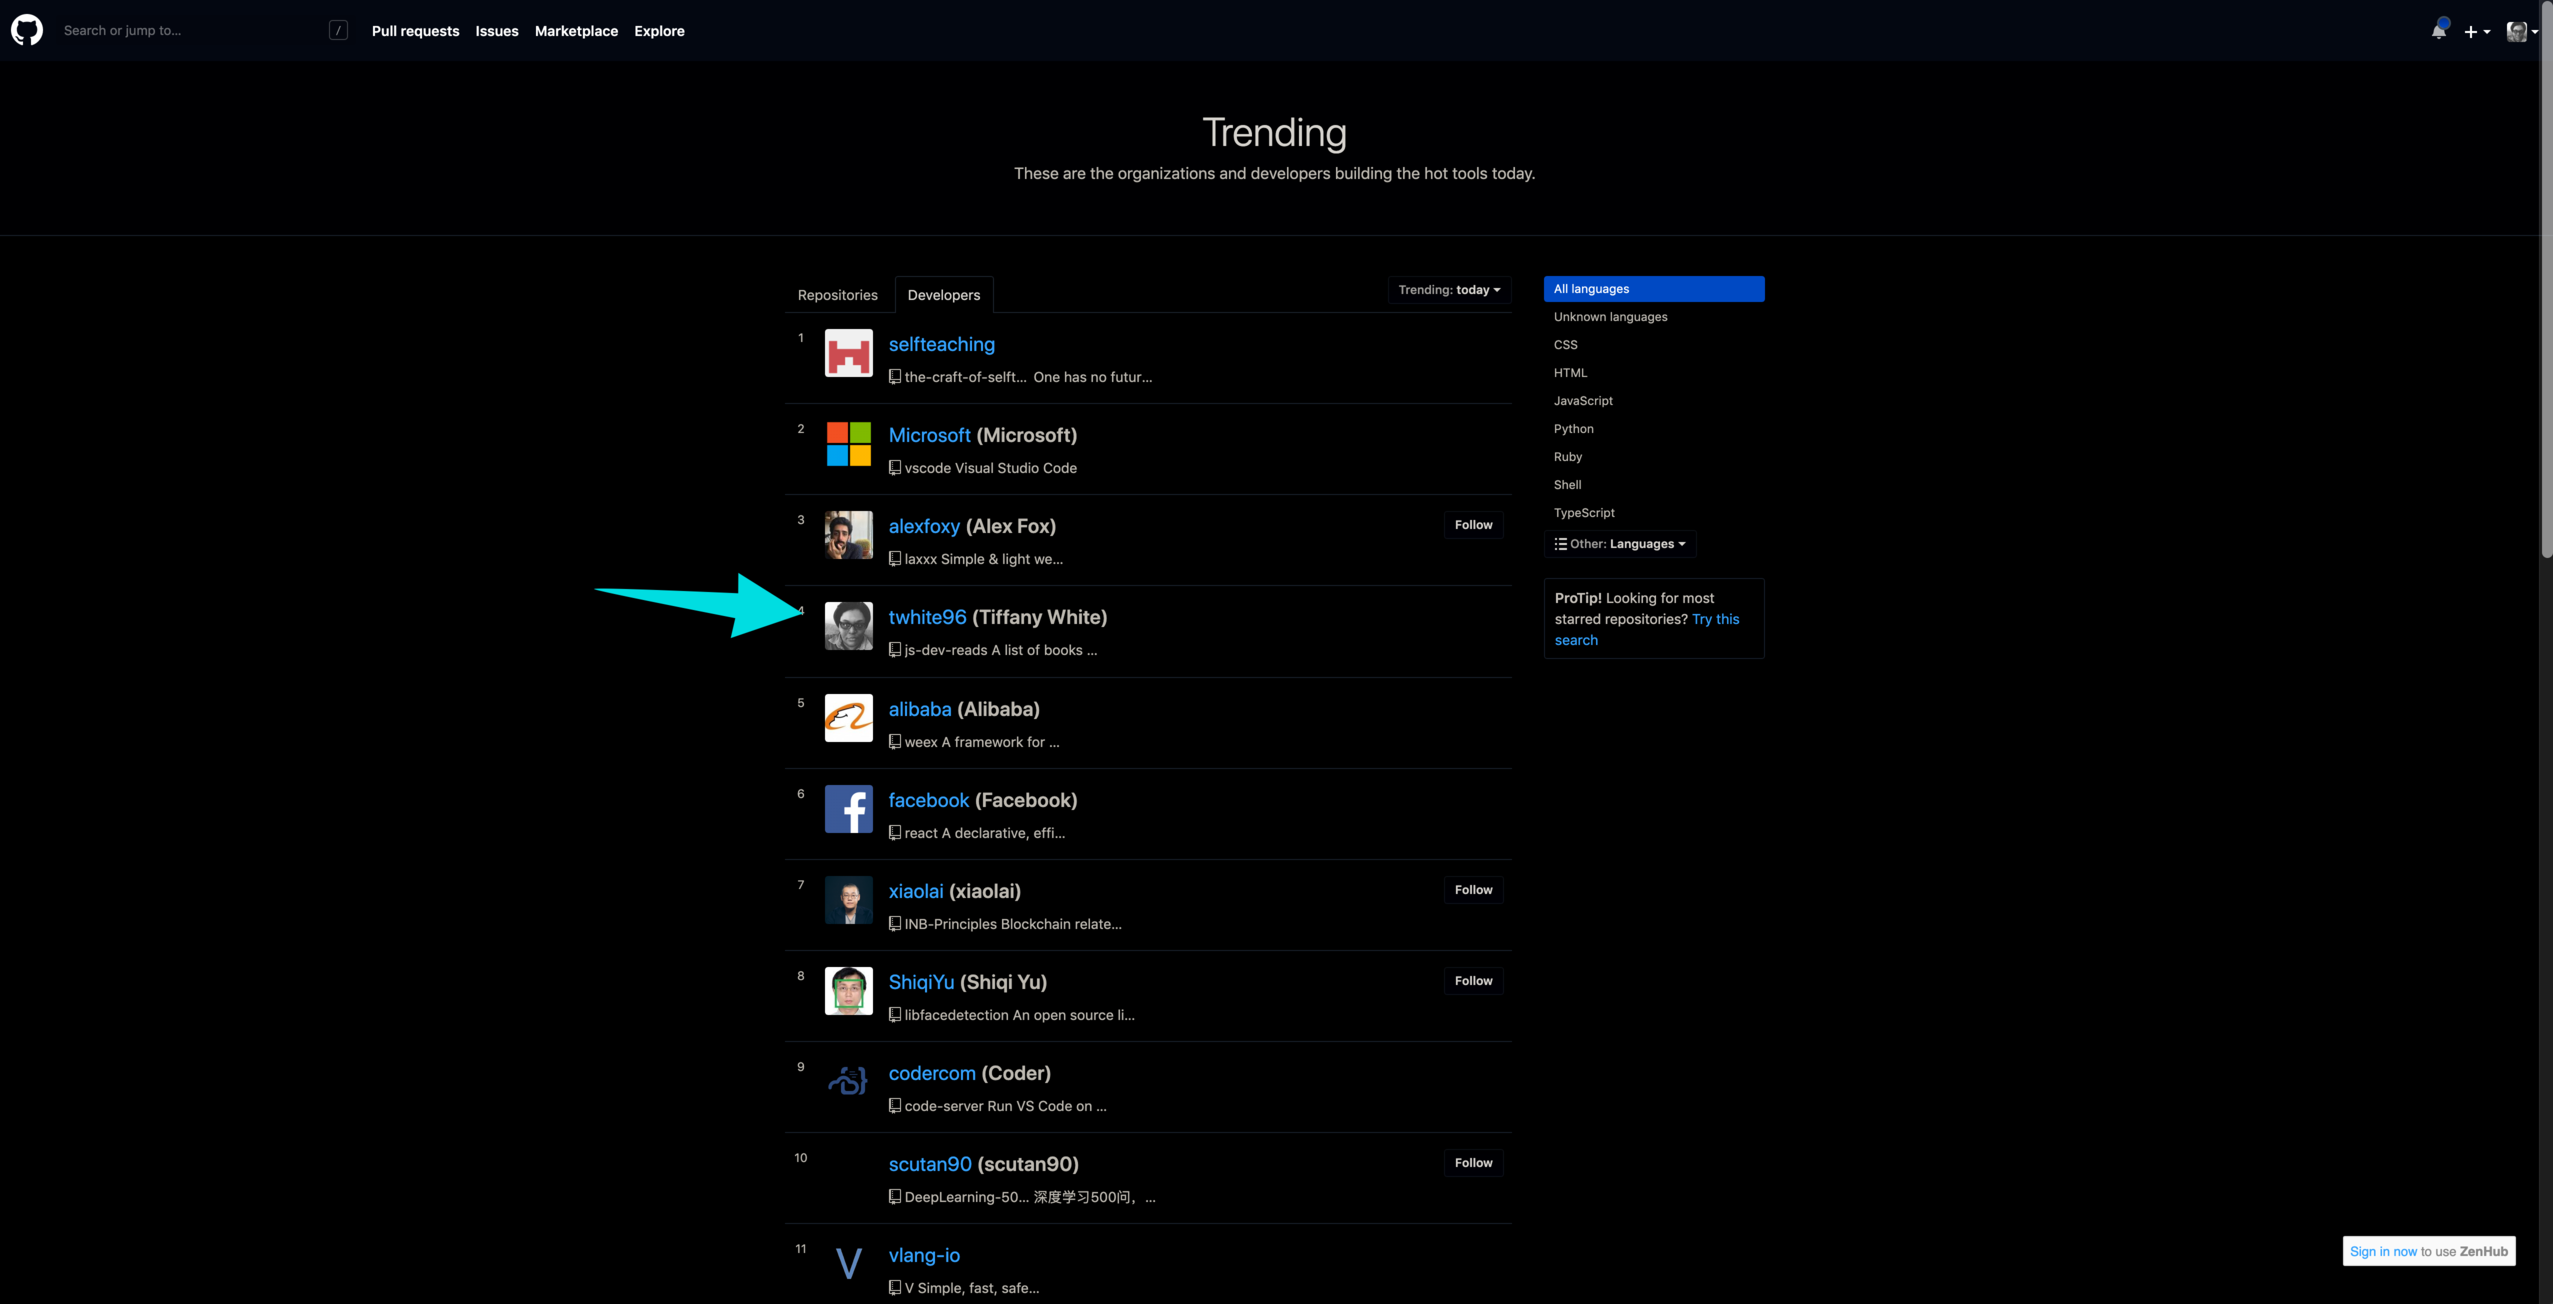Click the Search or jump to field
The width and height of the screenshot is (2553, 1304).
pyautogui.click(x=190, y=31)
